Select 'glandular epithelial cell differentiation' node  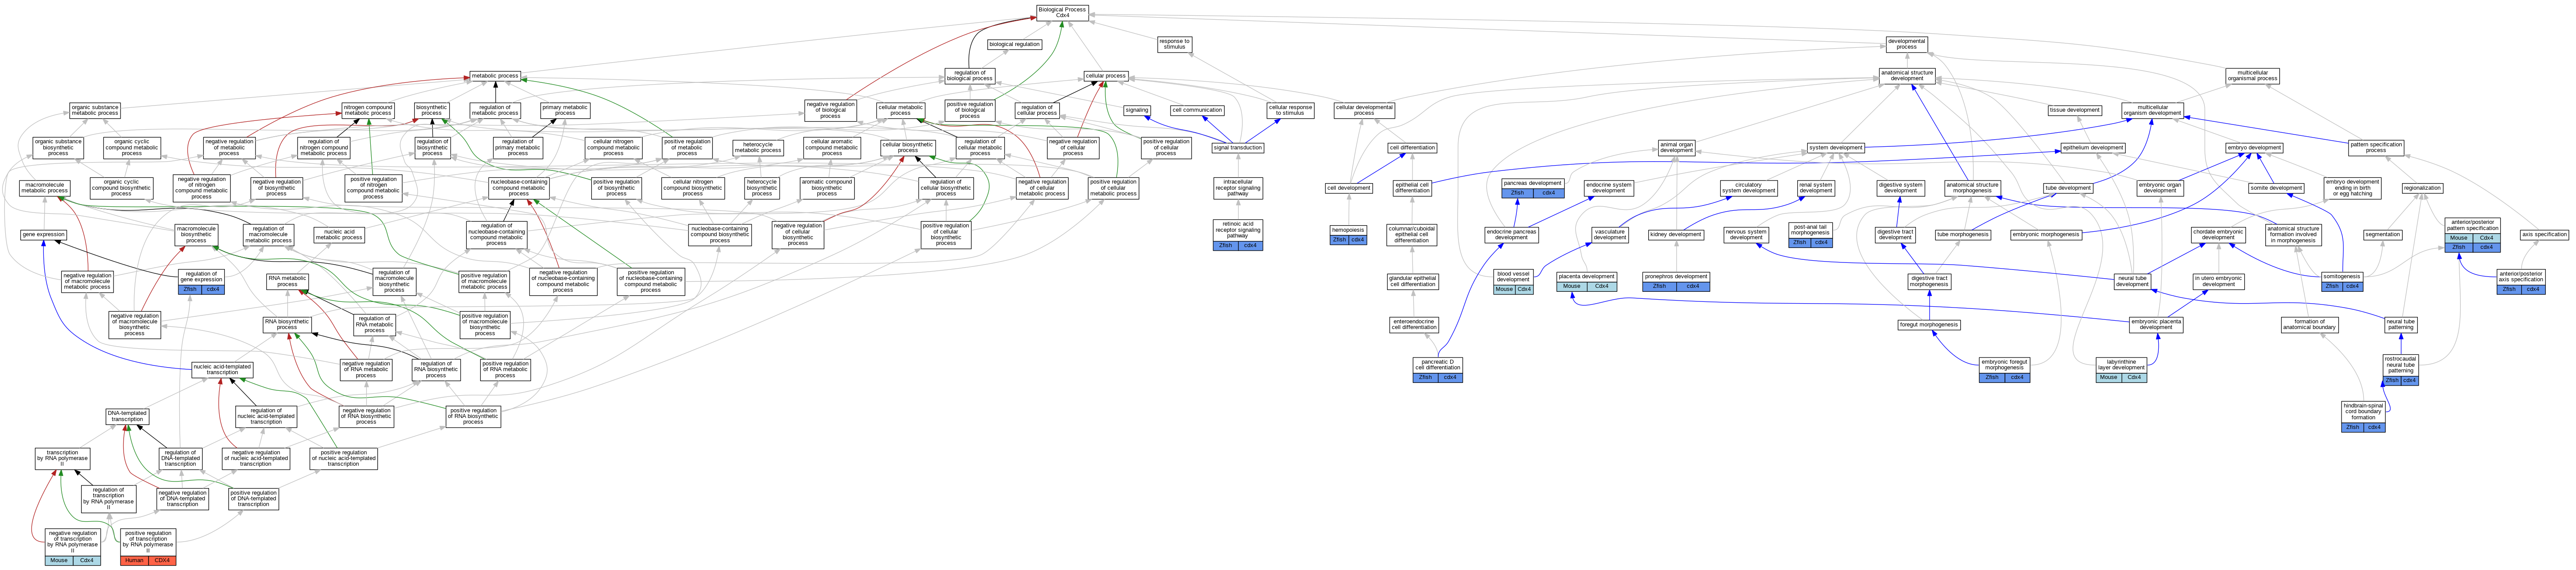1412,282
